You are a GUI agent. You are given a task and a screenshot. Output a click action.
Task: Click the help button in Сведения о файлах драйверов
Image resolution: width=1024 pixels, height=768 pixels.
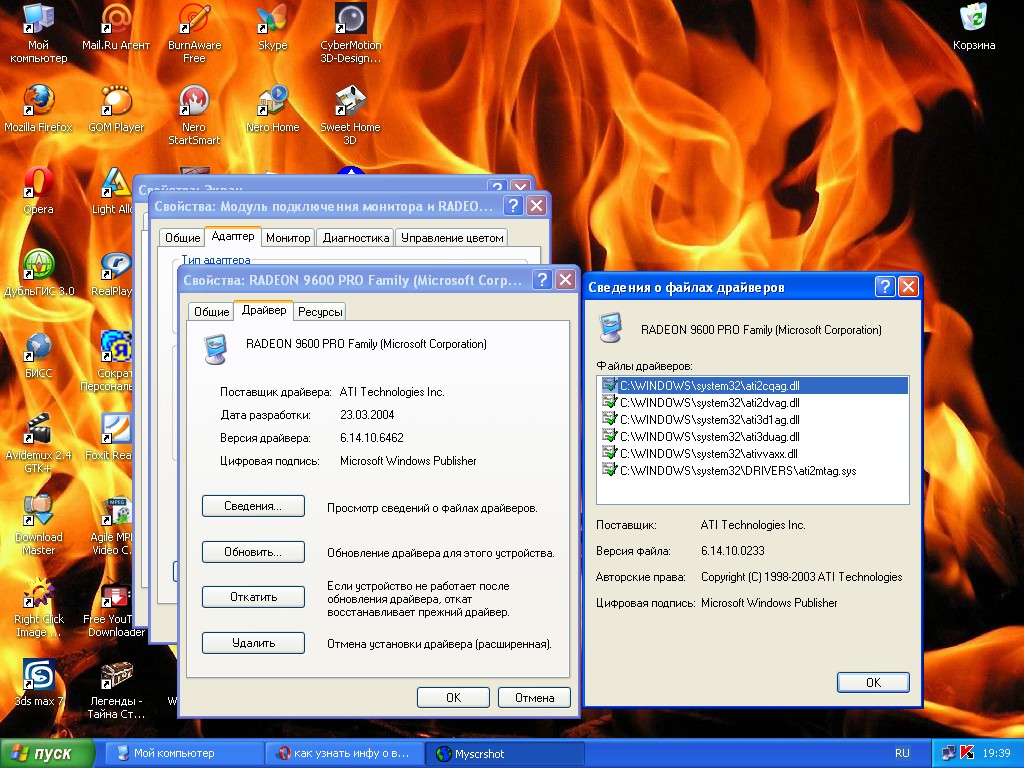[885, 287]
